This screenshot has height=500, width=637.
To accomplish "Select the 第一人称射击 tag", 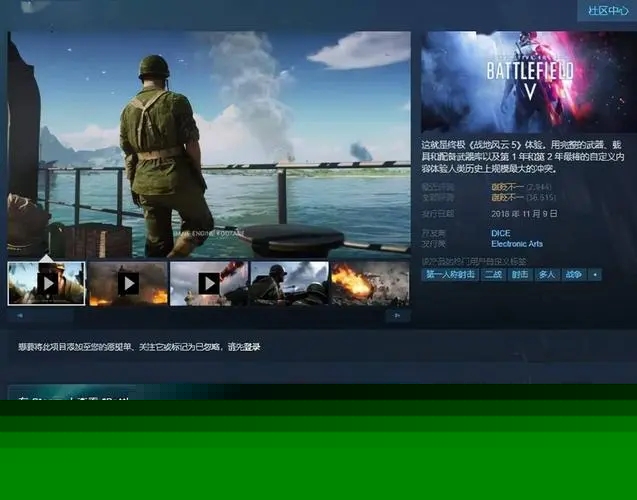I will tap(450, 275).
